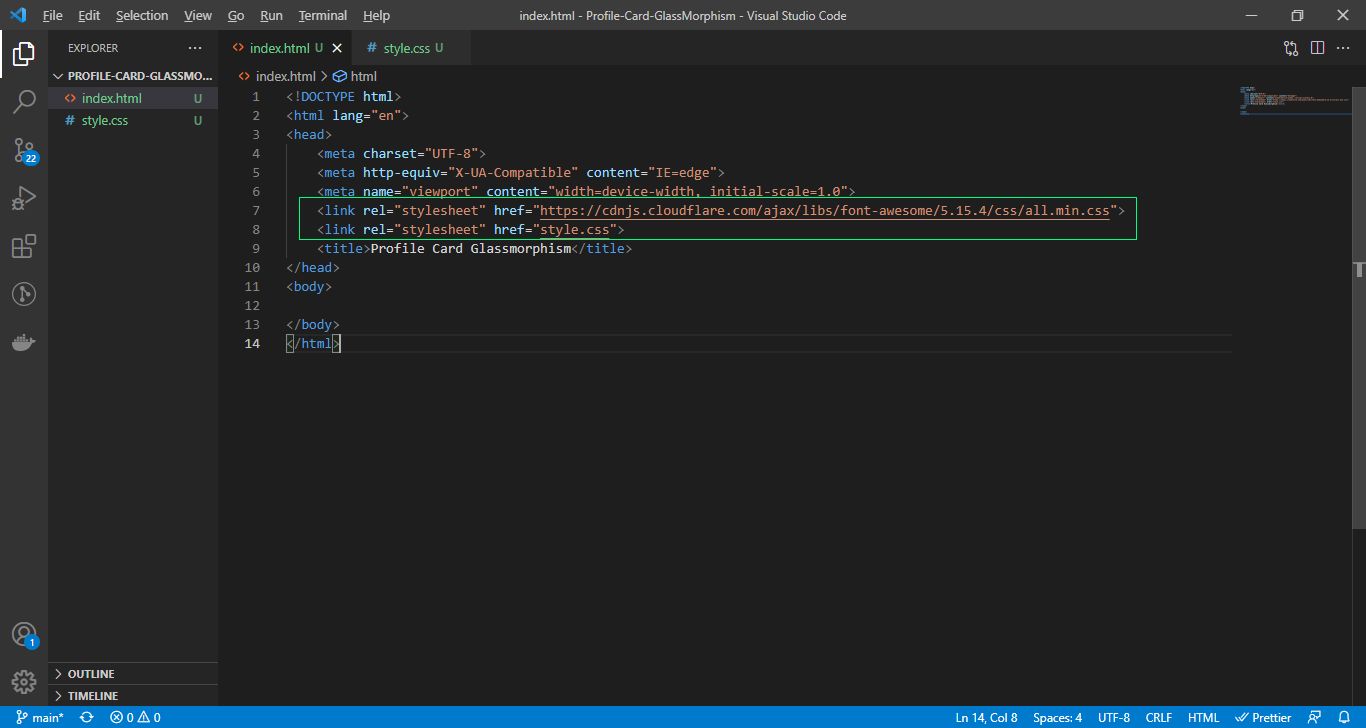
Task: Open the Search view icon
Action: point(24,101)
